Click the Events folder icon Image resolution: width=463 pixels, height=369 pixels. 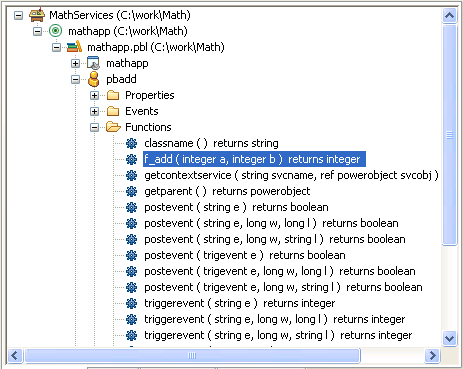tap(113, 111)
